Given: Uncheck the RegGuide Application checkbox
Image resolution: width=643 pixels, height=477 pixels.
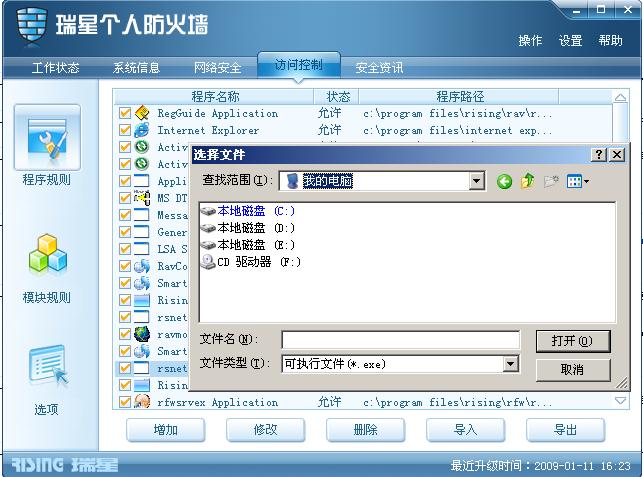Looking at the screenshot, I should click(125, 113).
